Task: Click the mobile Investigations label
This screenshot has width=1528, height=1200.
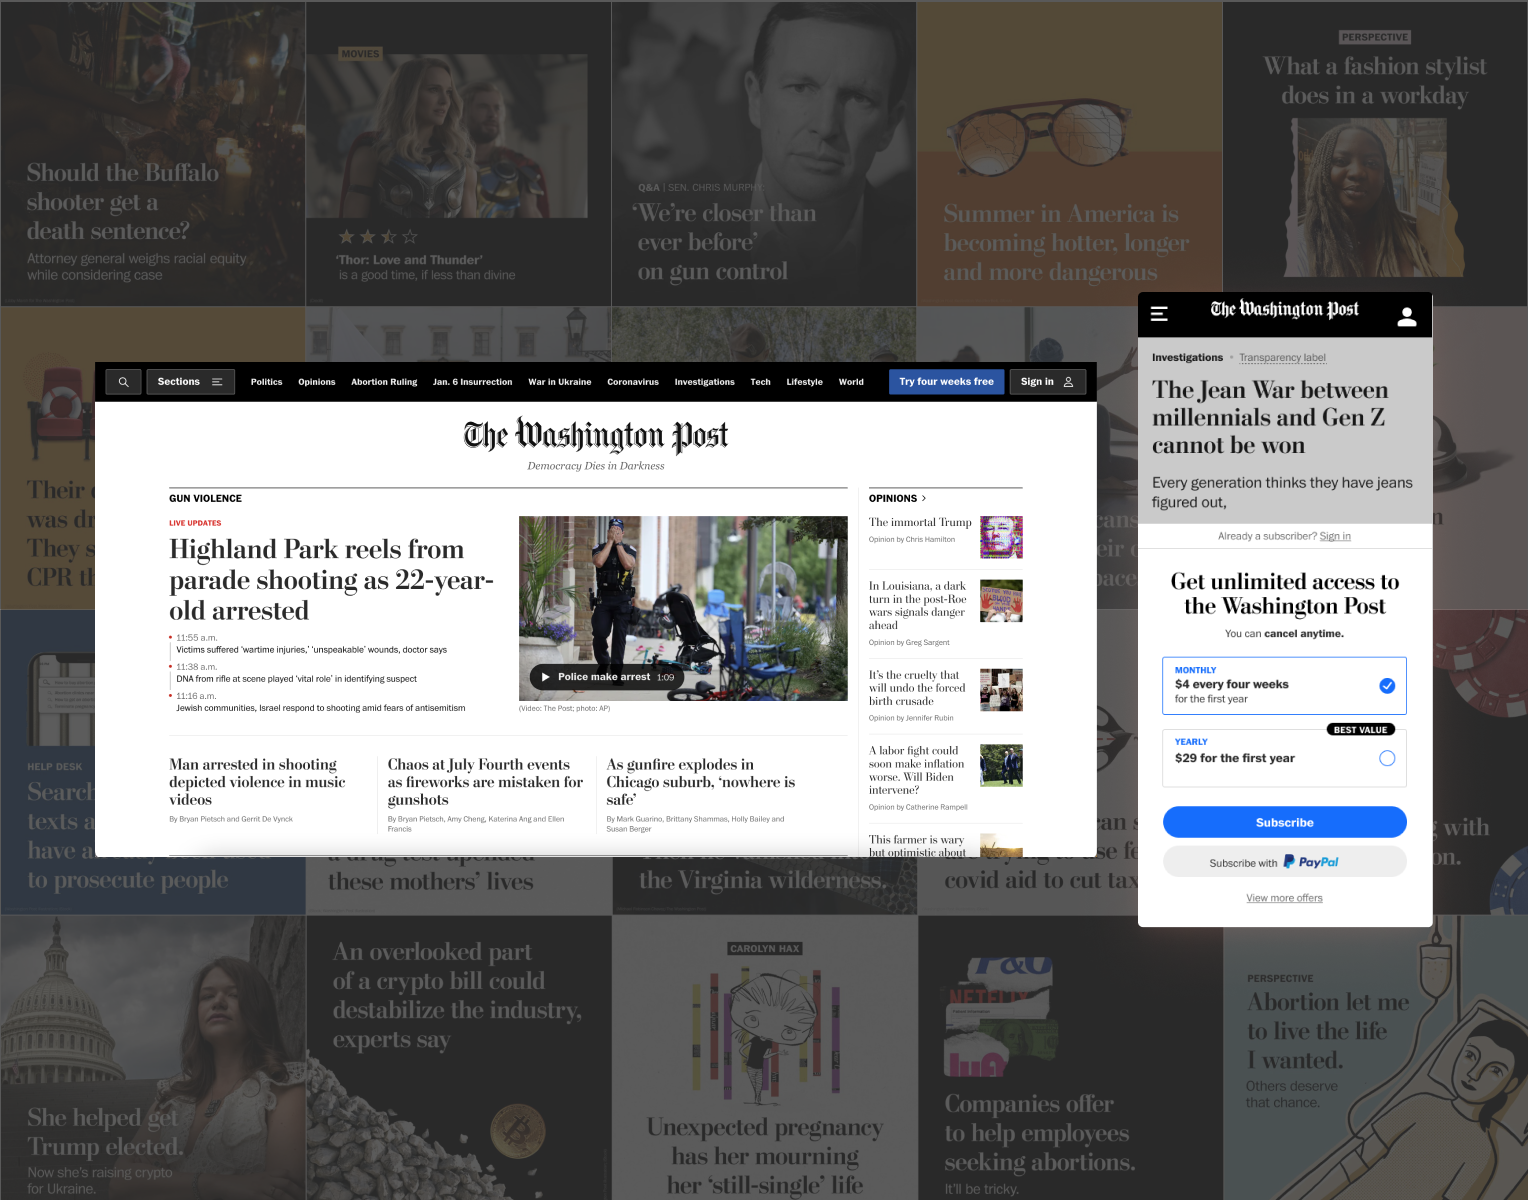Action: [x=1187, y=358]
